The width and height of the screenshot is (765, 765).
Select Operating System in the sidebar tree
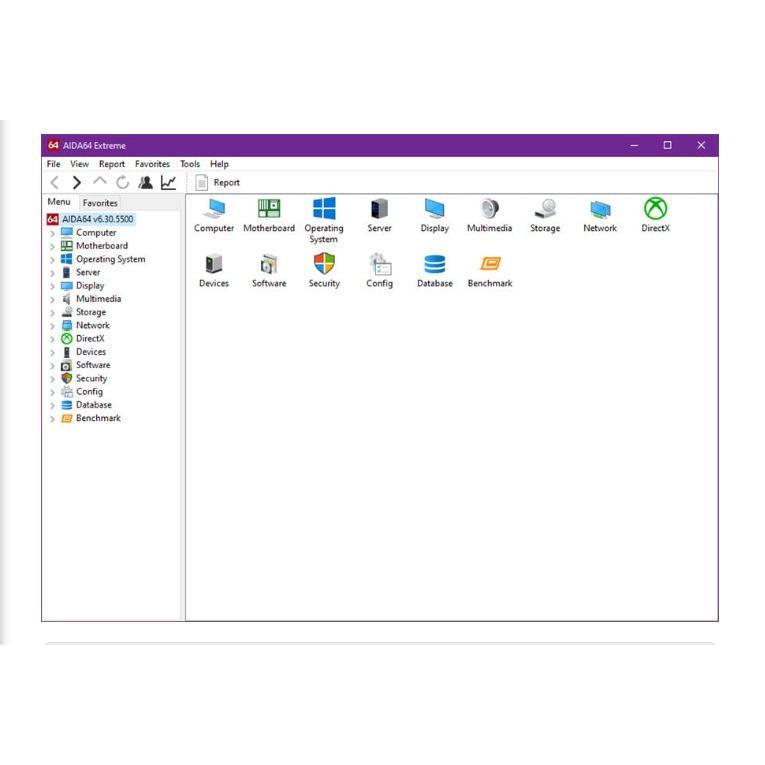point(111,259)
